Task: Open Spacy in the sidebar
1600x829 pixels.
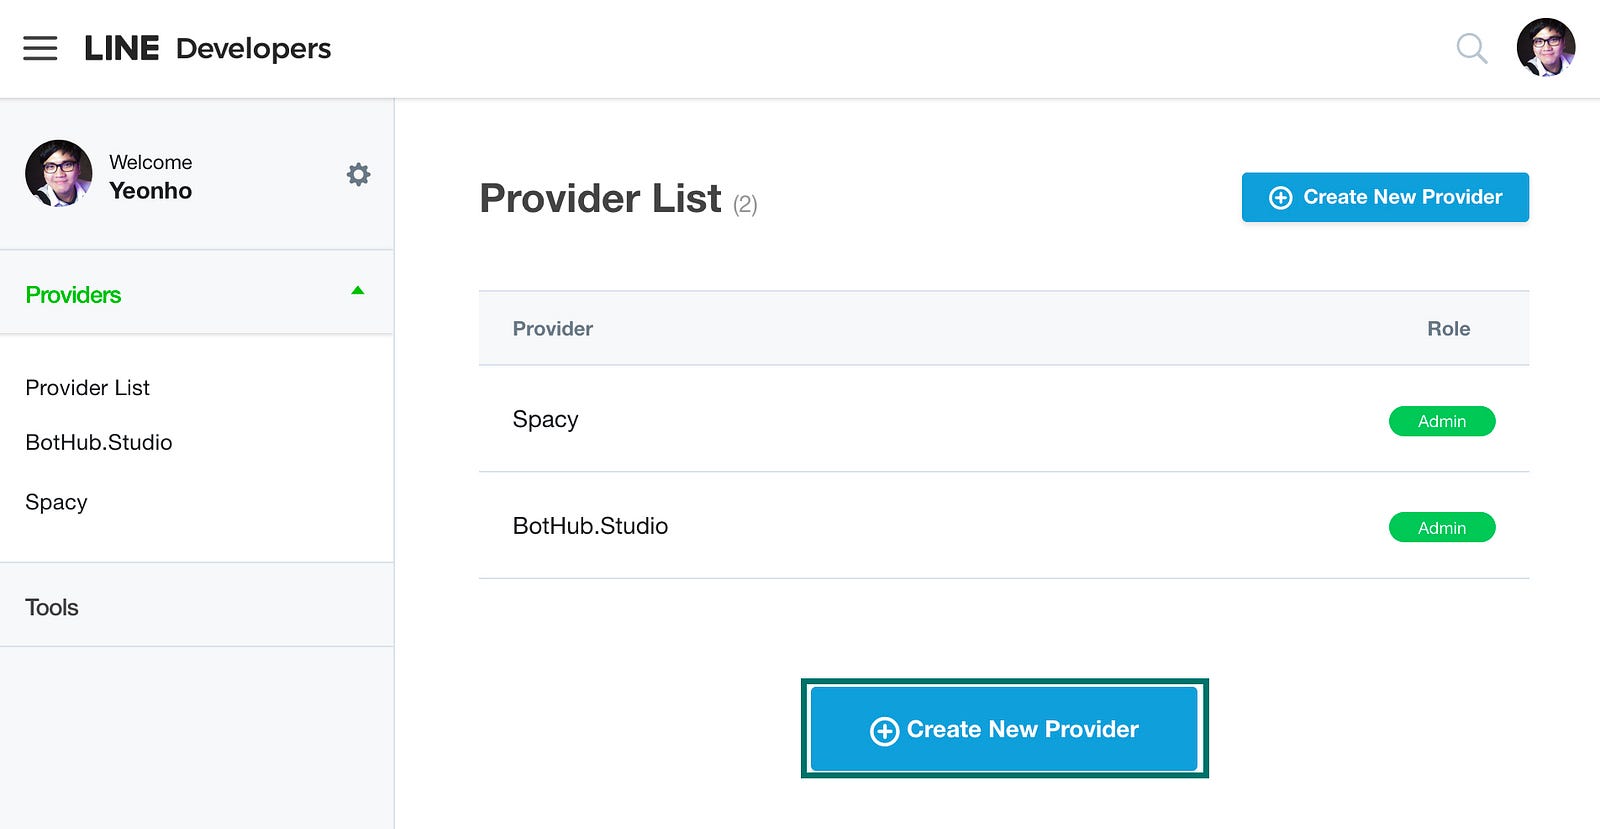Action: (x=56, y=502)
